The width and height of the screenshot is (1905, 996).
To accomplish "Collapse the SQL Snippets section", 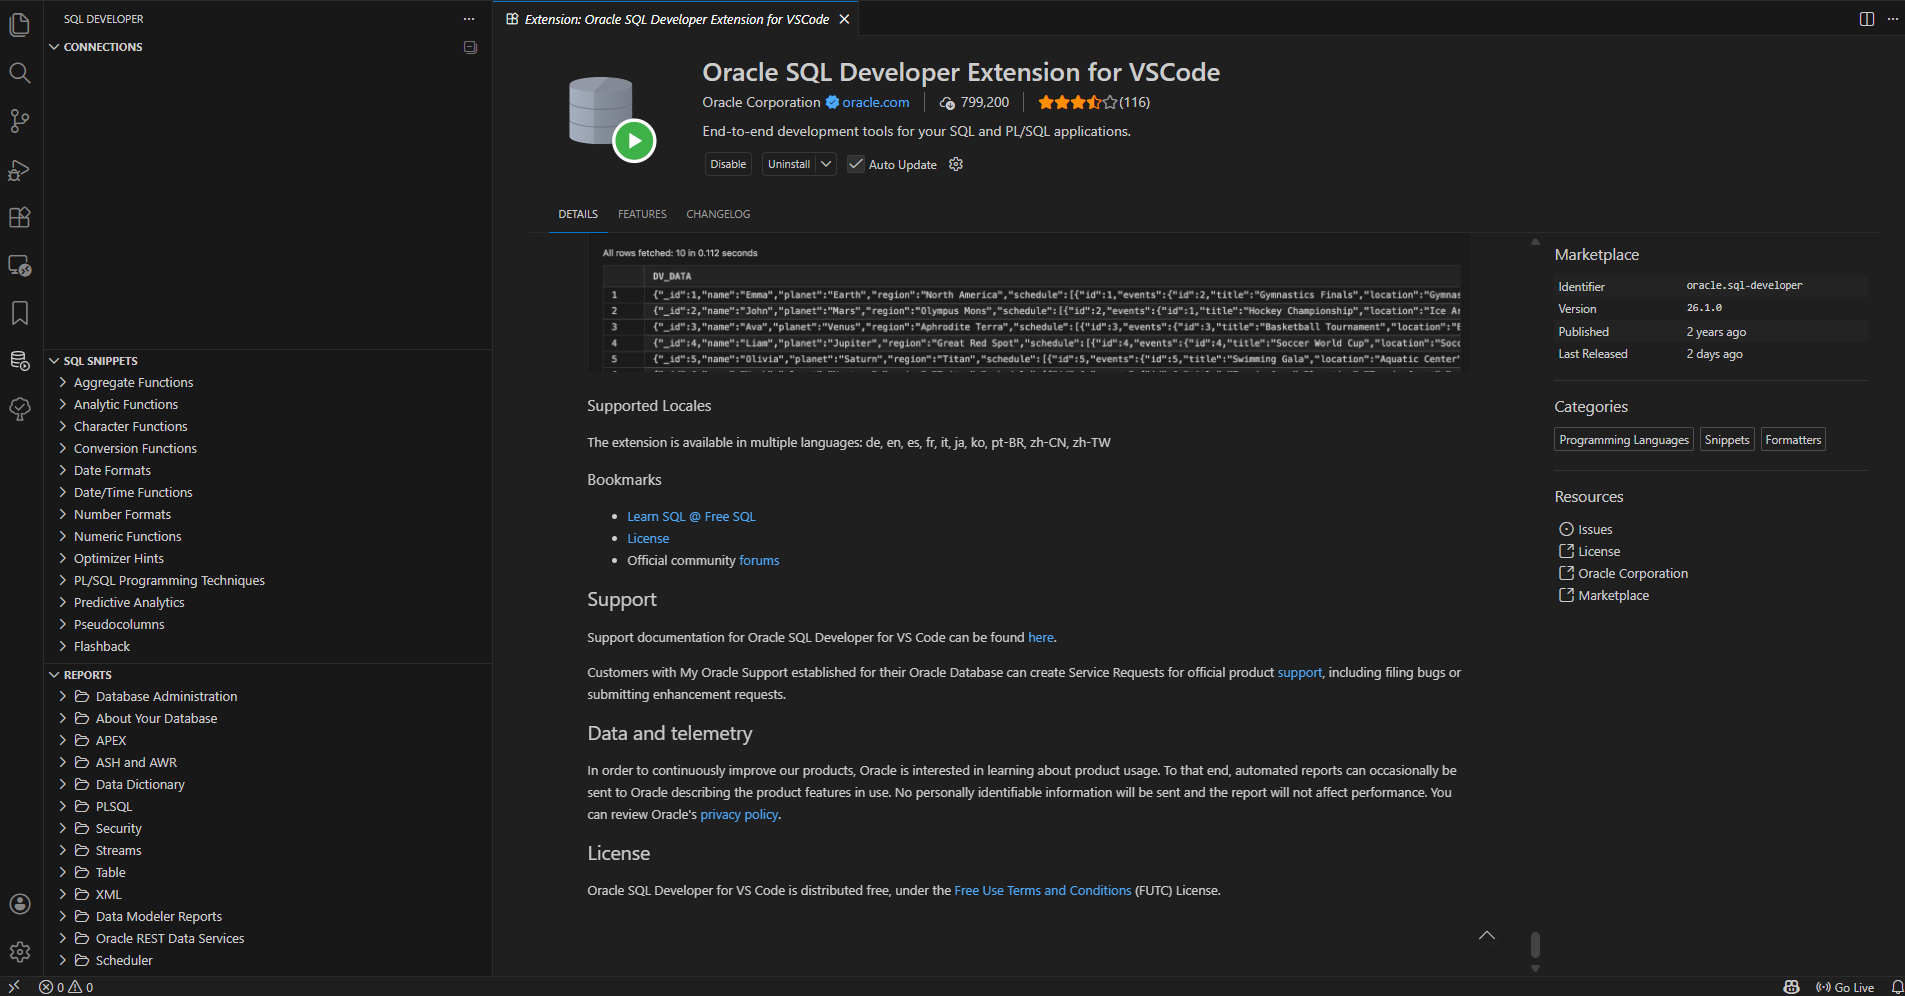I will 100,361.
